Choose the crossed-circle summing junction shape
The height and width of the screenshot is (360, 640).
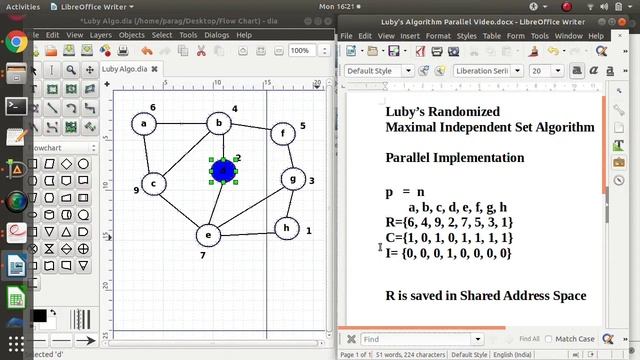[83, 249]
